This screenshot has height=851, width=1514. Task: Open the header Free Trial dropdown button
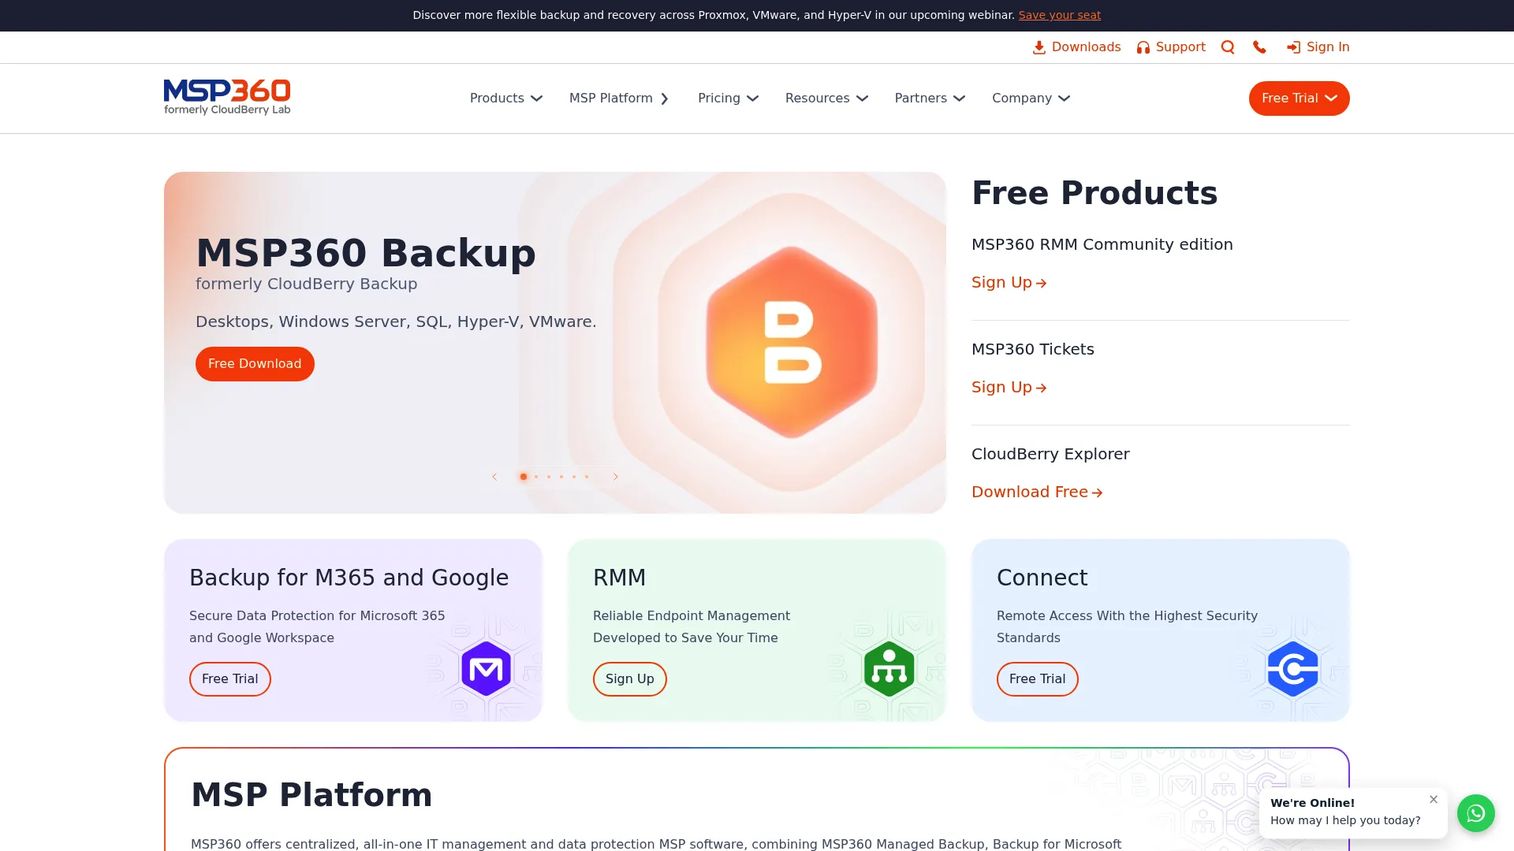pos(1299,98)
